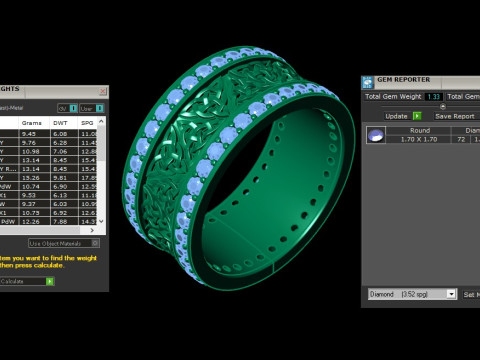Click the 1.70 X 1.70 size cell
This screenshot has height=360, width=480.
point(419,139)
